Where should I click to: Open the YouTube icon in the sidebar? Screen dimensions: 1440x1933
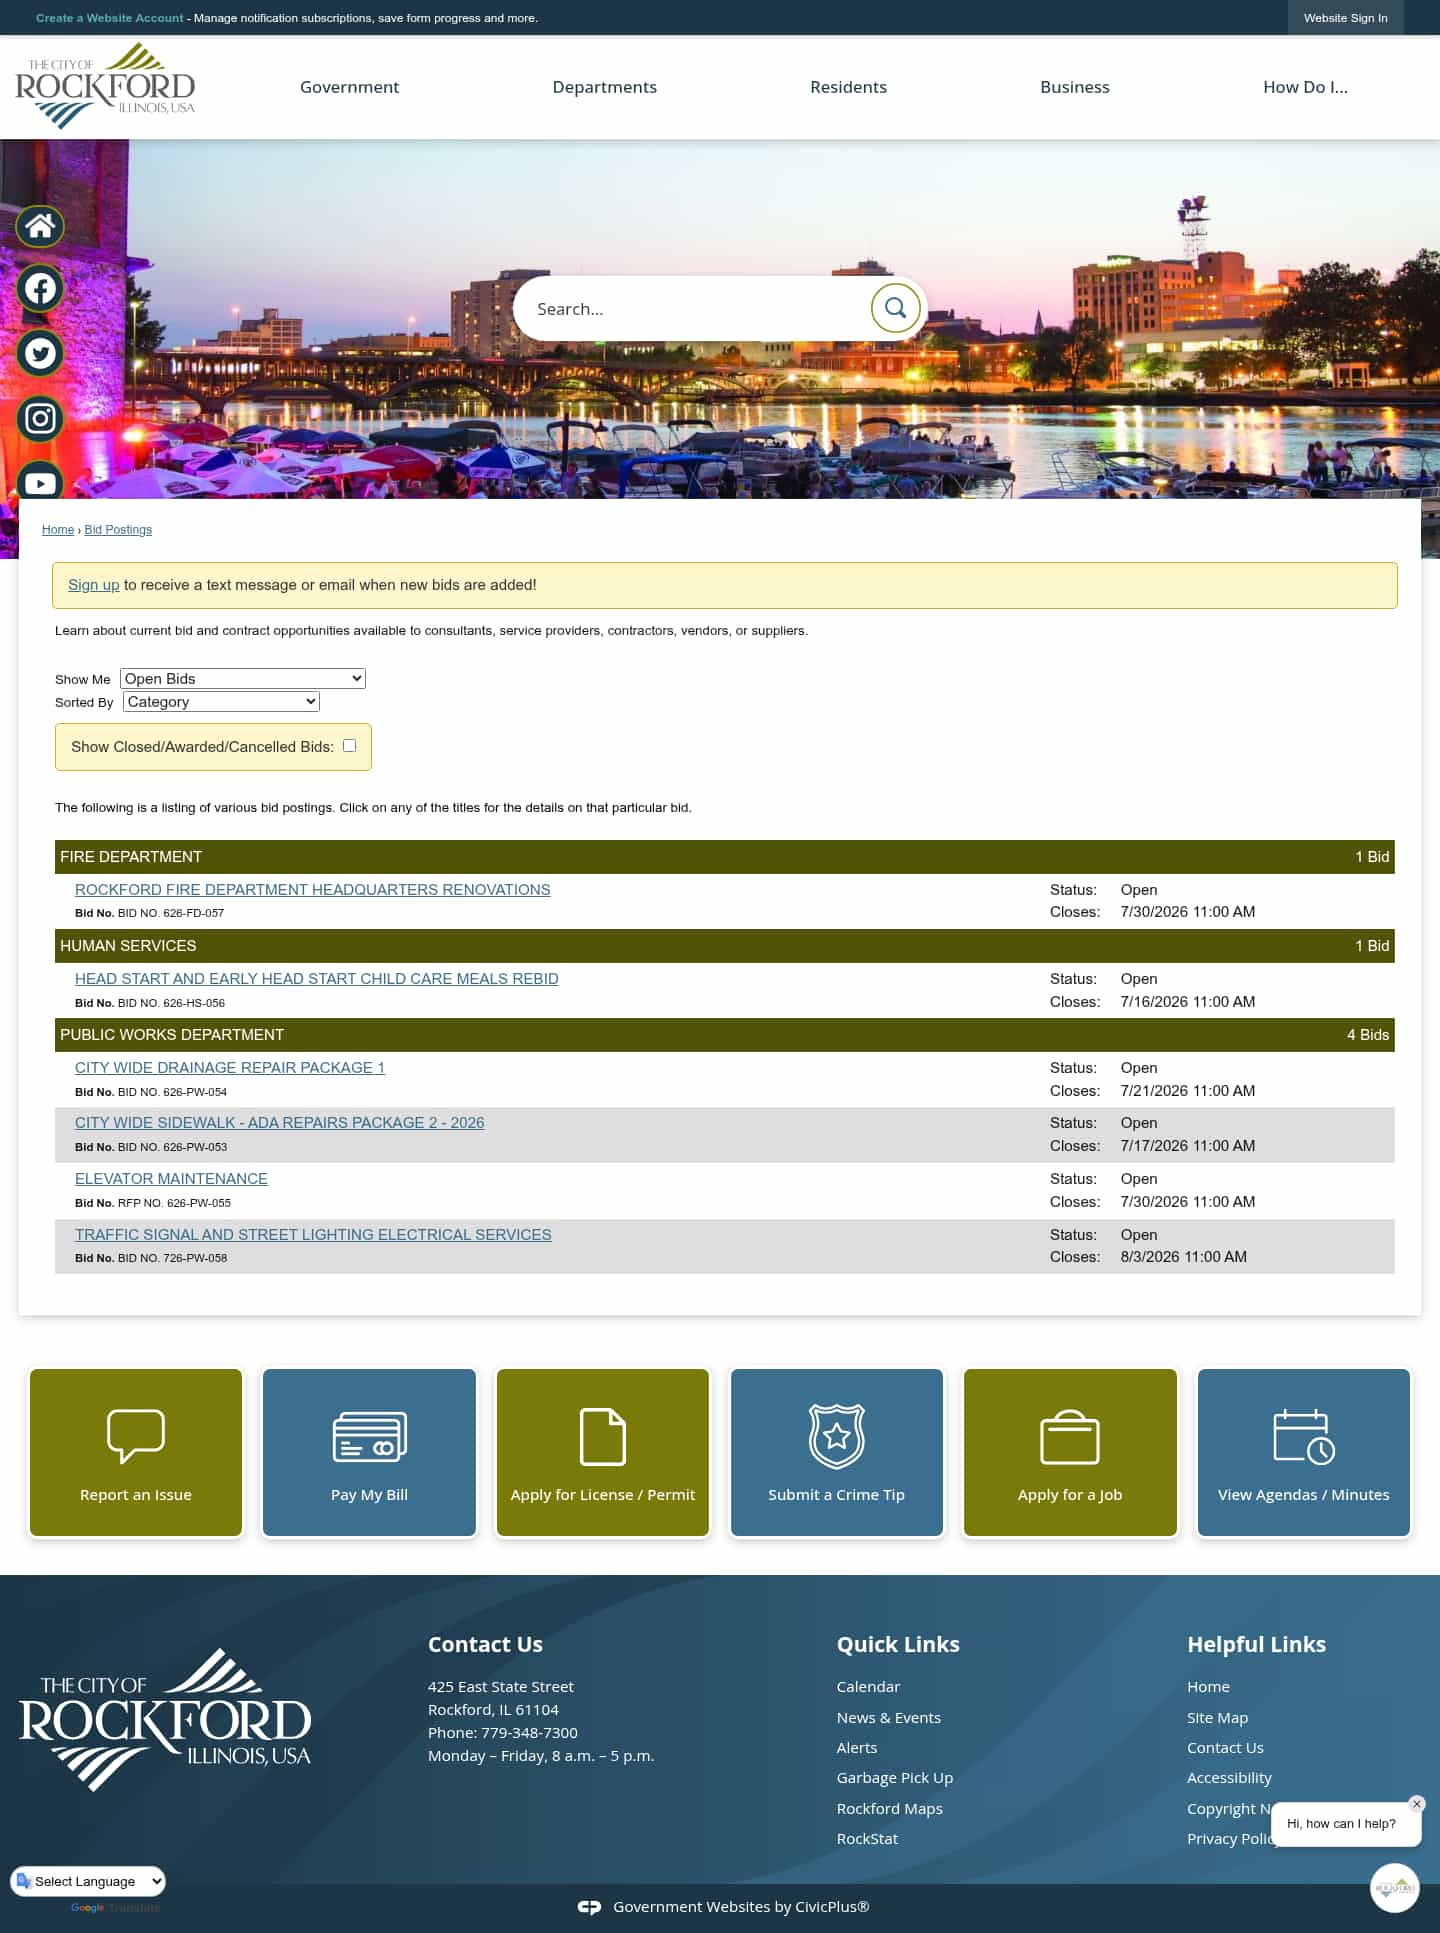[x=40, y=481]
